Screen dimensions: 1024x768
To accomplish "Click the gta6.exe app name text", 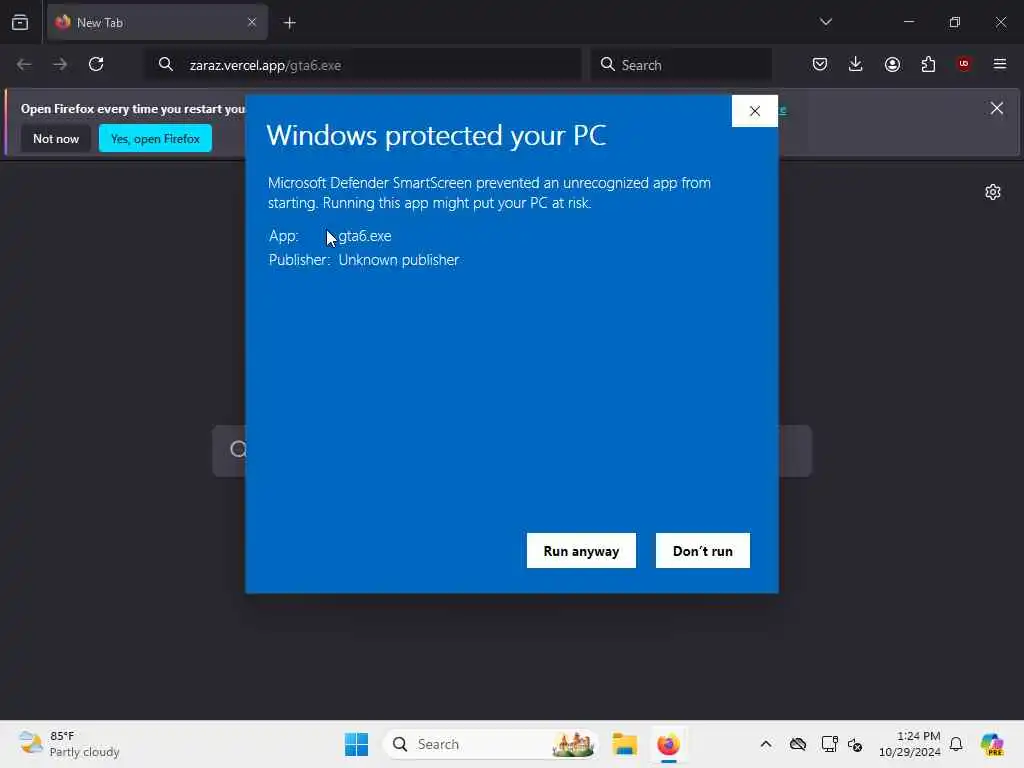I will coord(364,236).
